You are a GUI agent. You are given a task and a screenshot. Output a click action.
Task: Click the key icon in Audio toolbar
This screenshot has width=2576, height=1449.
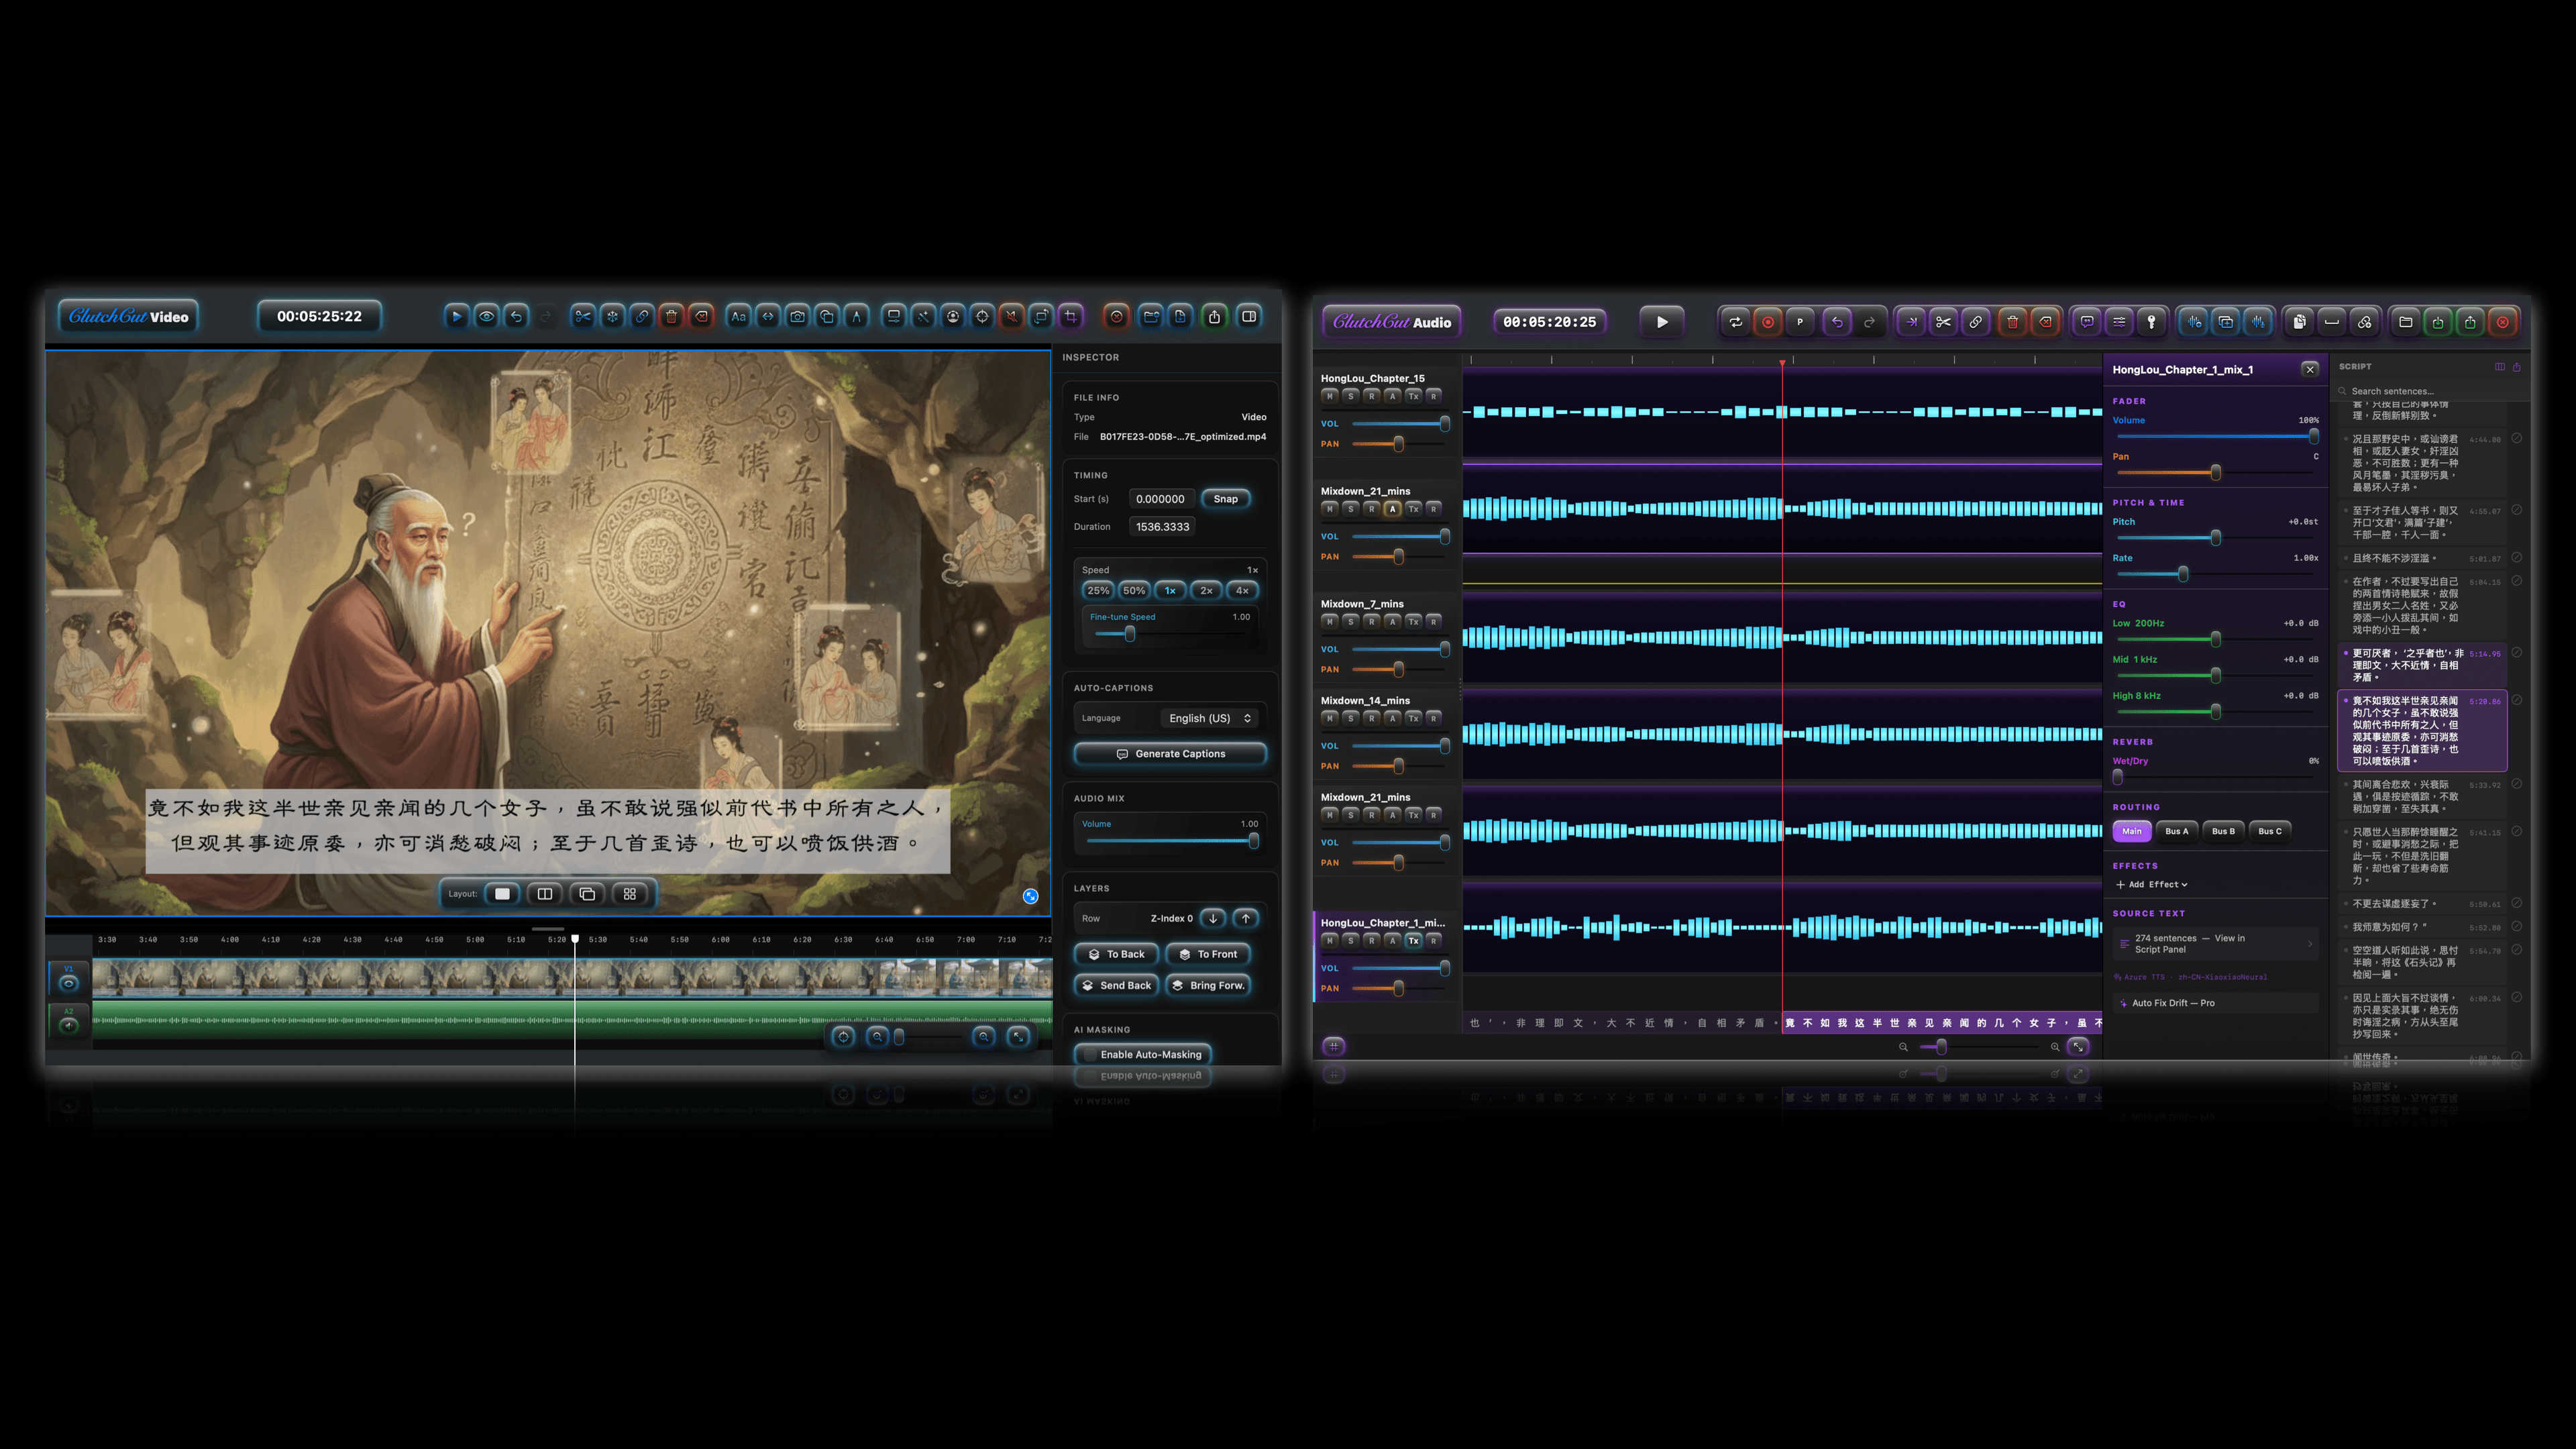[2151, 322]
